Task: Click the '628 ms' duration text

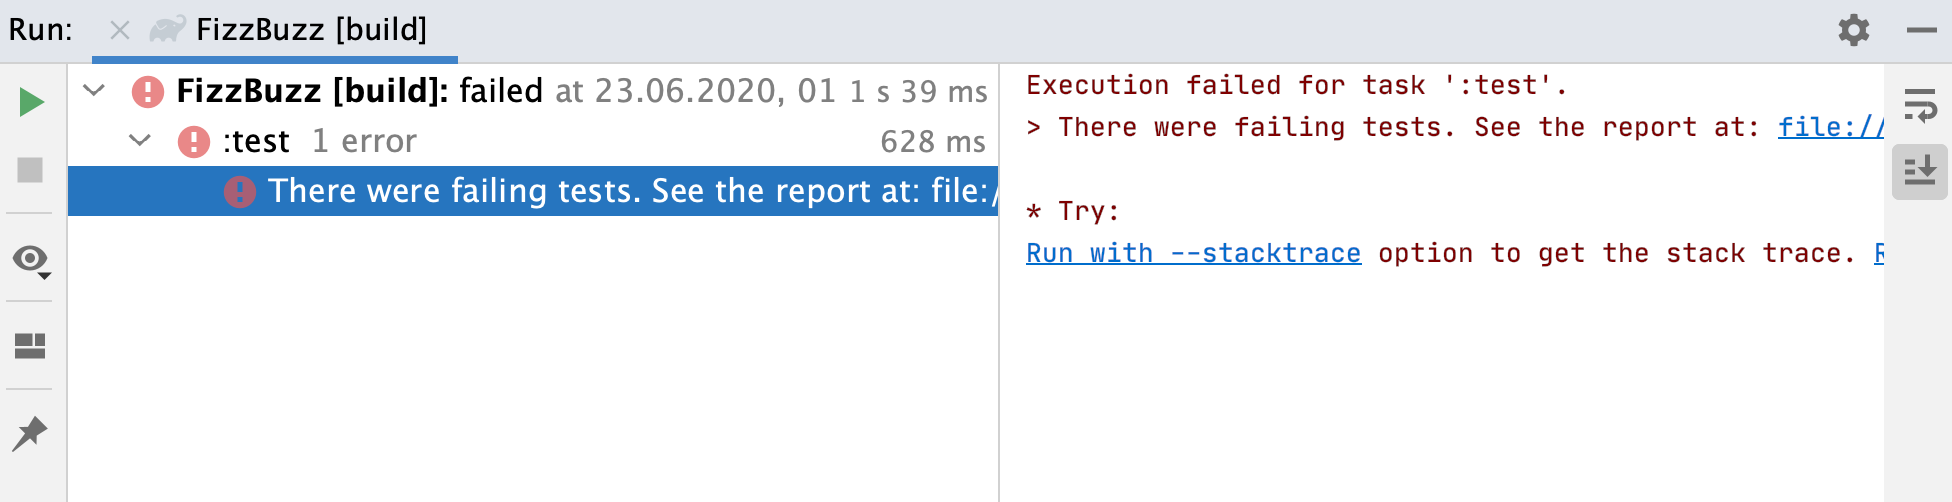Action: (x=933, y=142)
